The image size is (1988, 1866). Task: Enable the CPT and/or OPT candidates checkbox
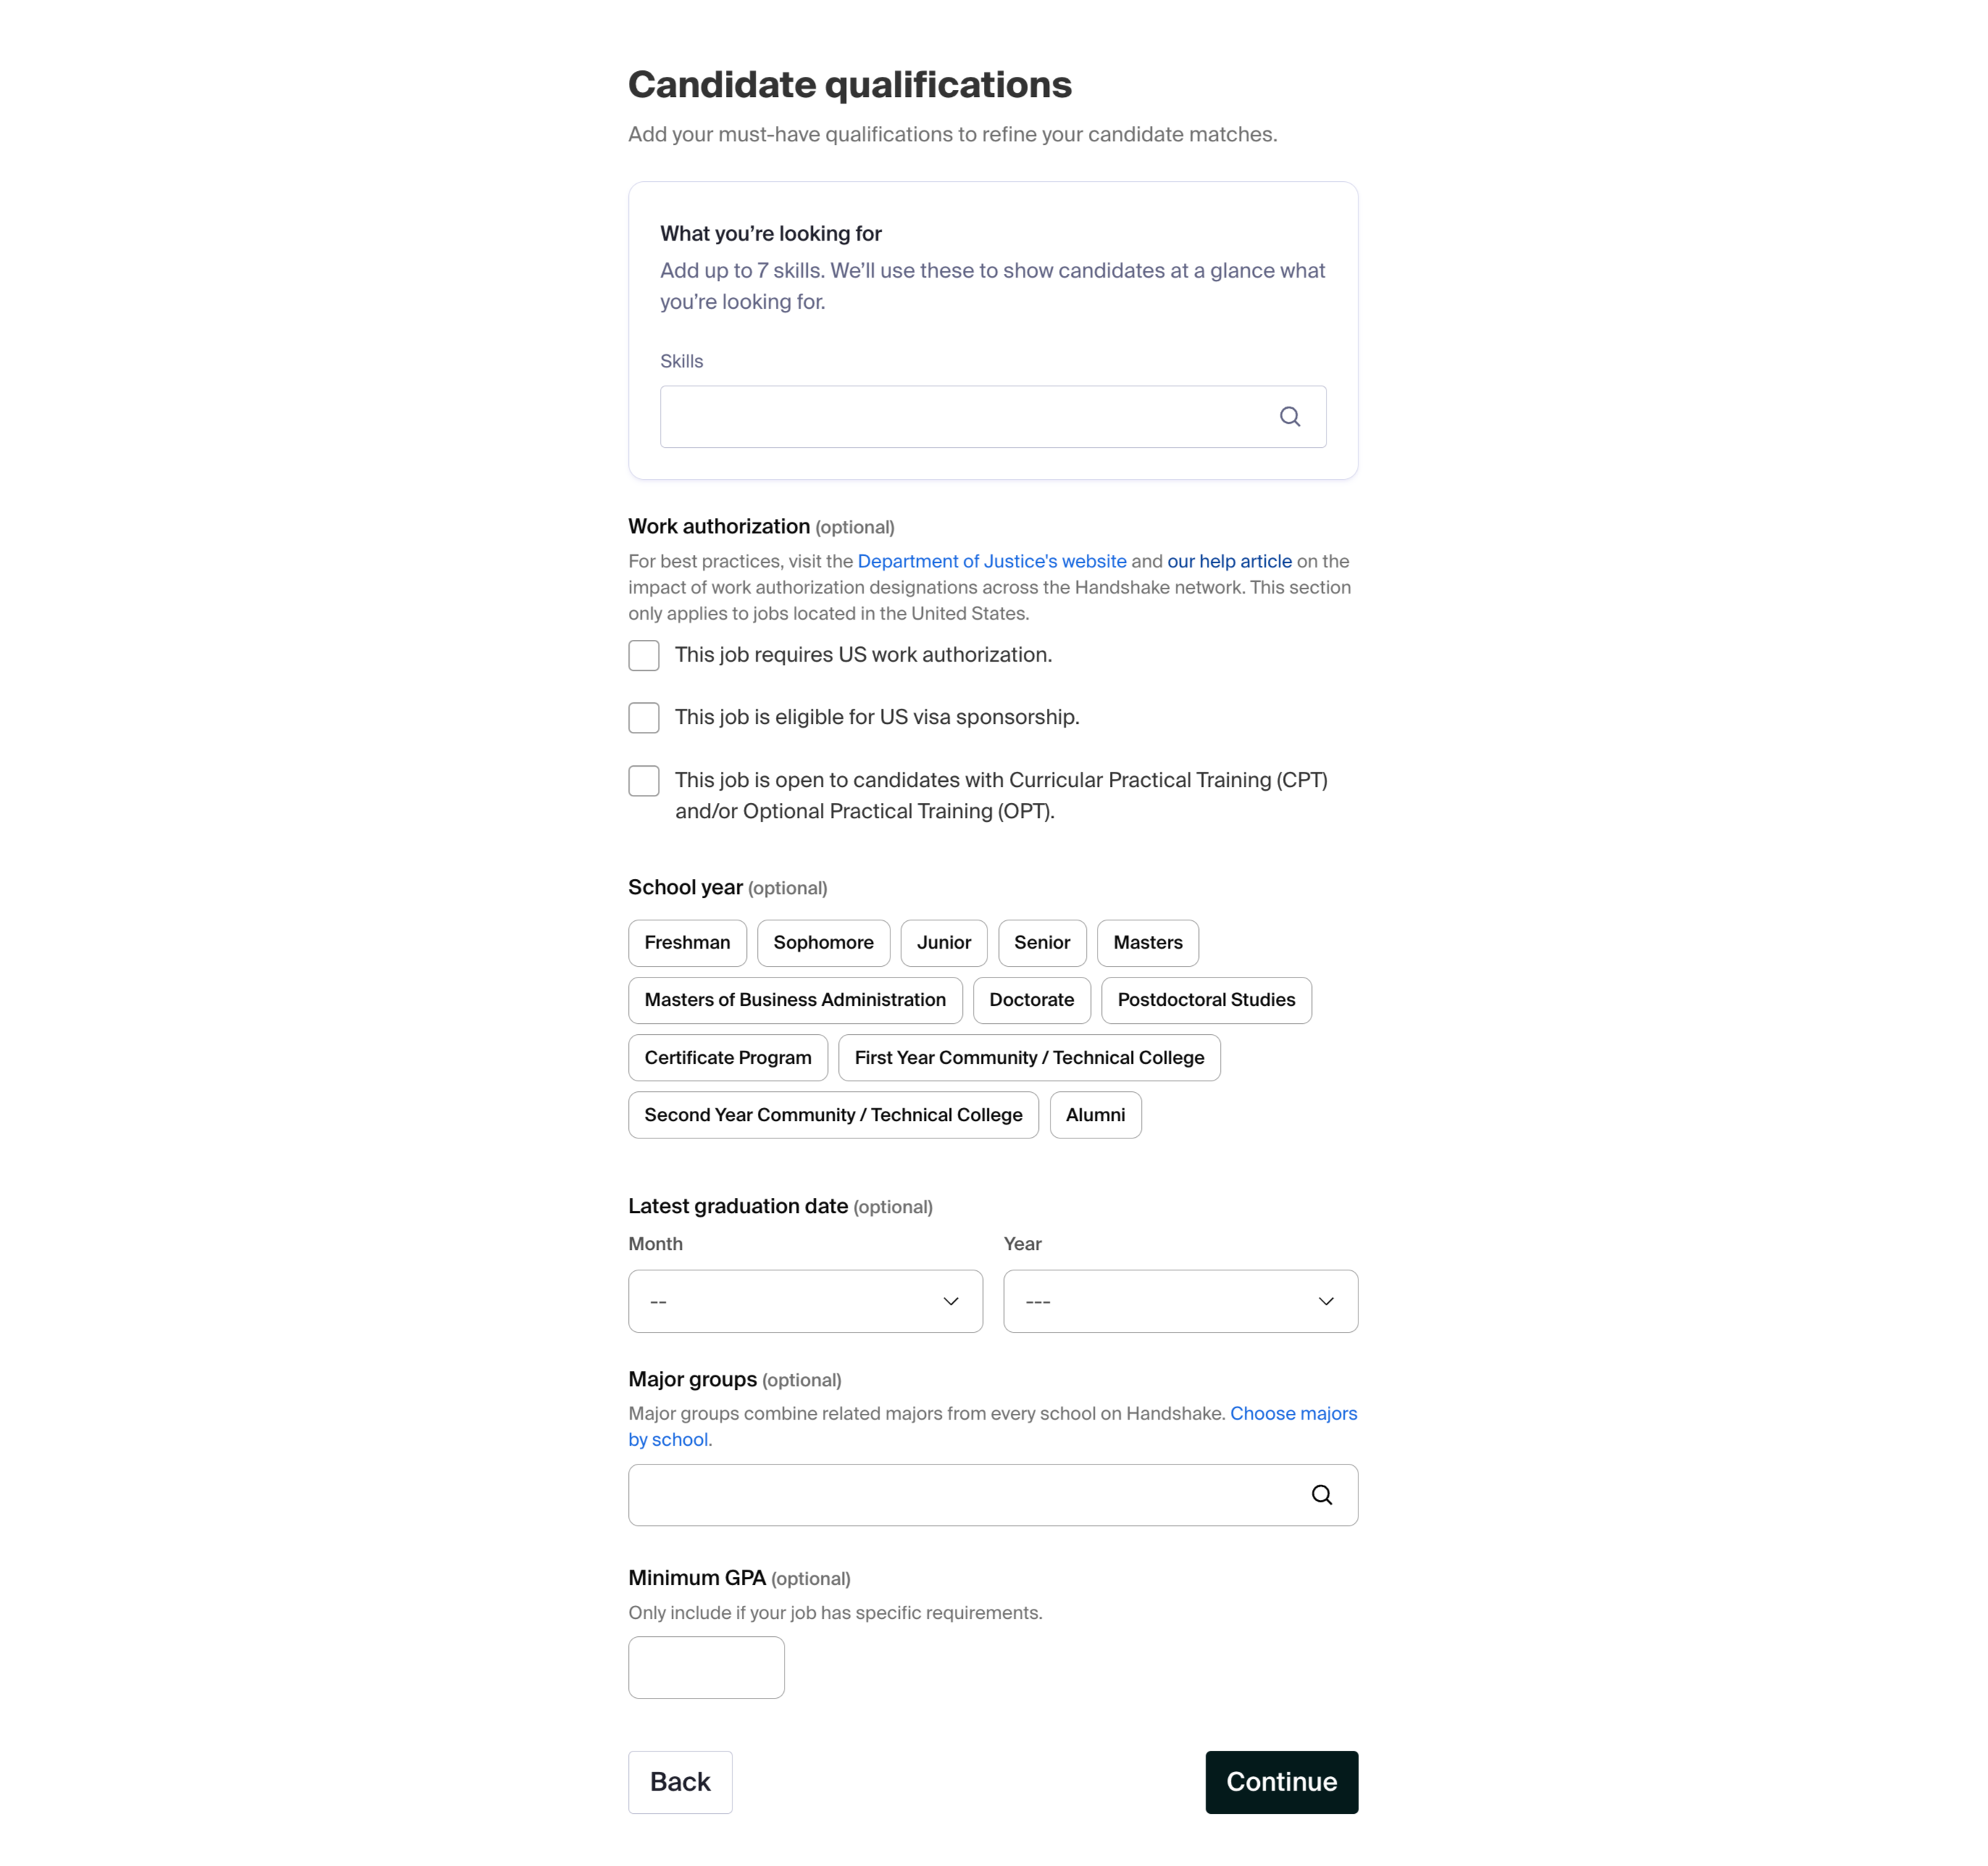(644, 780)
